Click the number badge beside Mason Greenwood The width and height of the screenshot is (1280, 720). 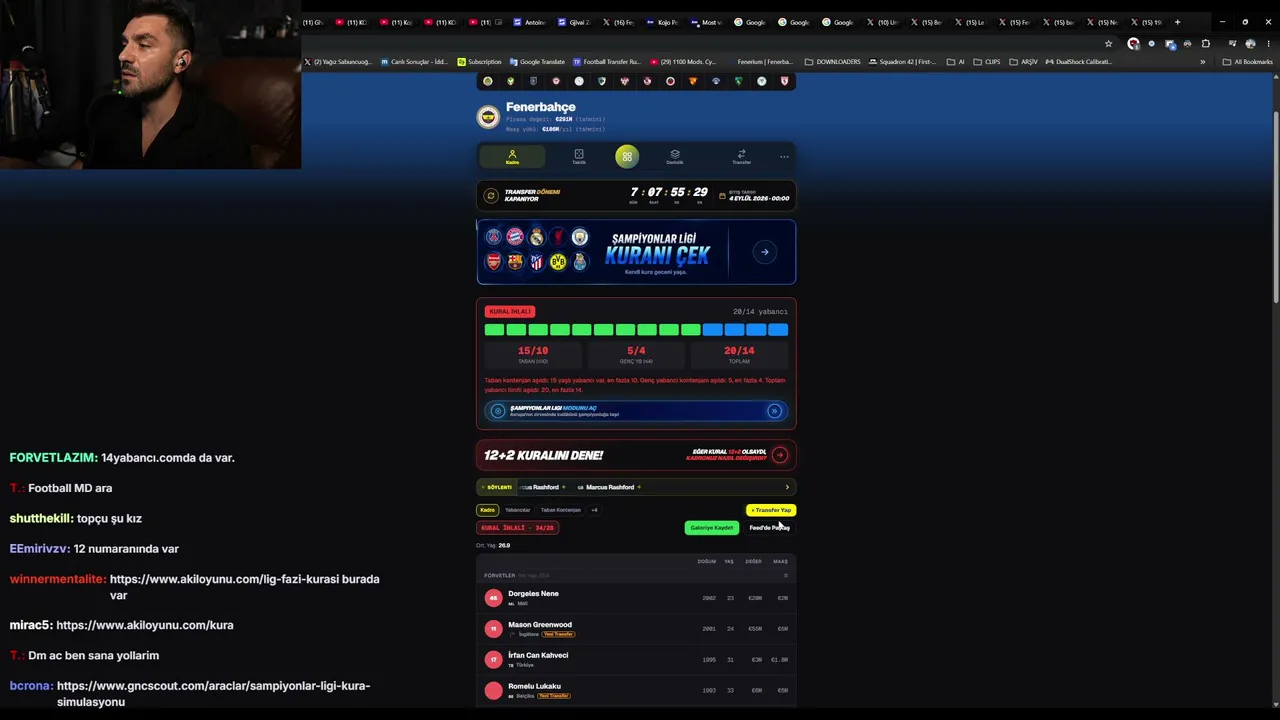click(x=493, y=628)
